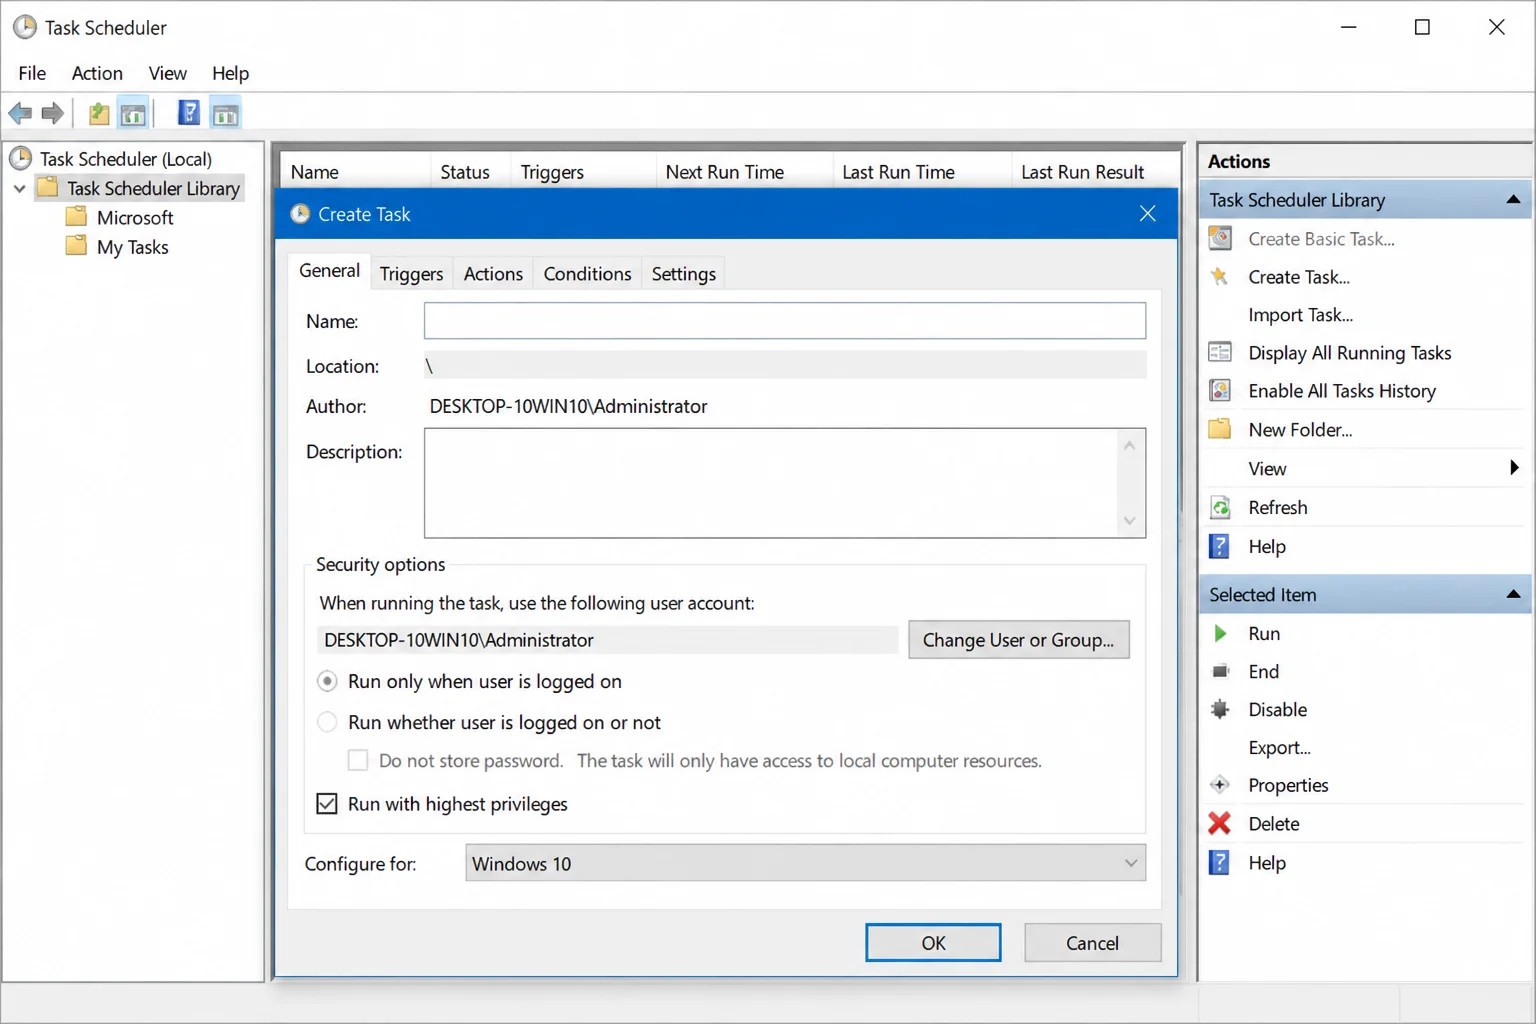Viewport: 1536px width, 1024px height.
Task: Toggle the Show/Hide Console Tree toolbar icon
Action: coord(133,114)
